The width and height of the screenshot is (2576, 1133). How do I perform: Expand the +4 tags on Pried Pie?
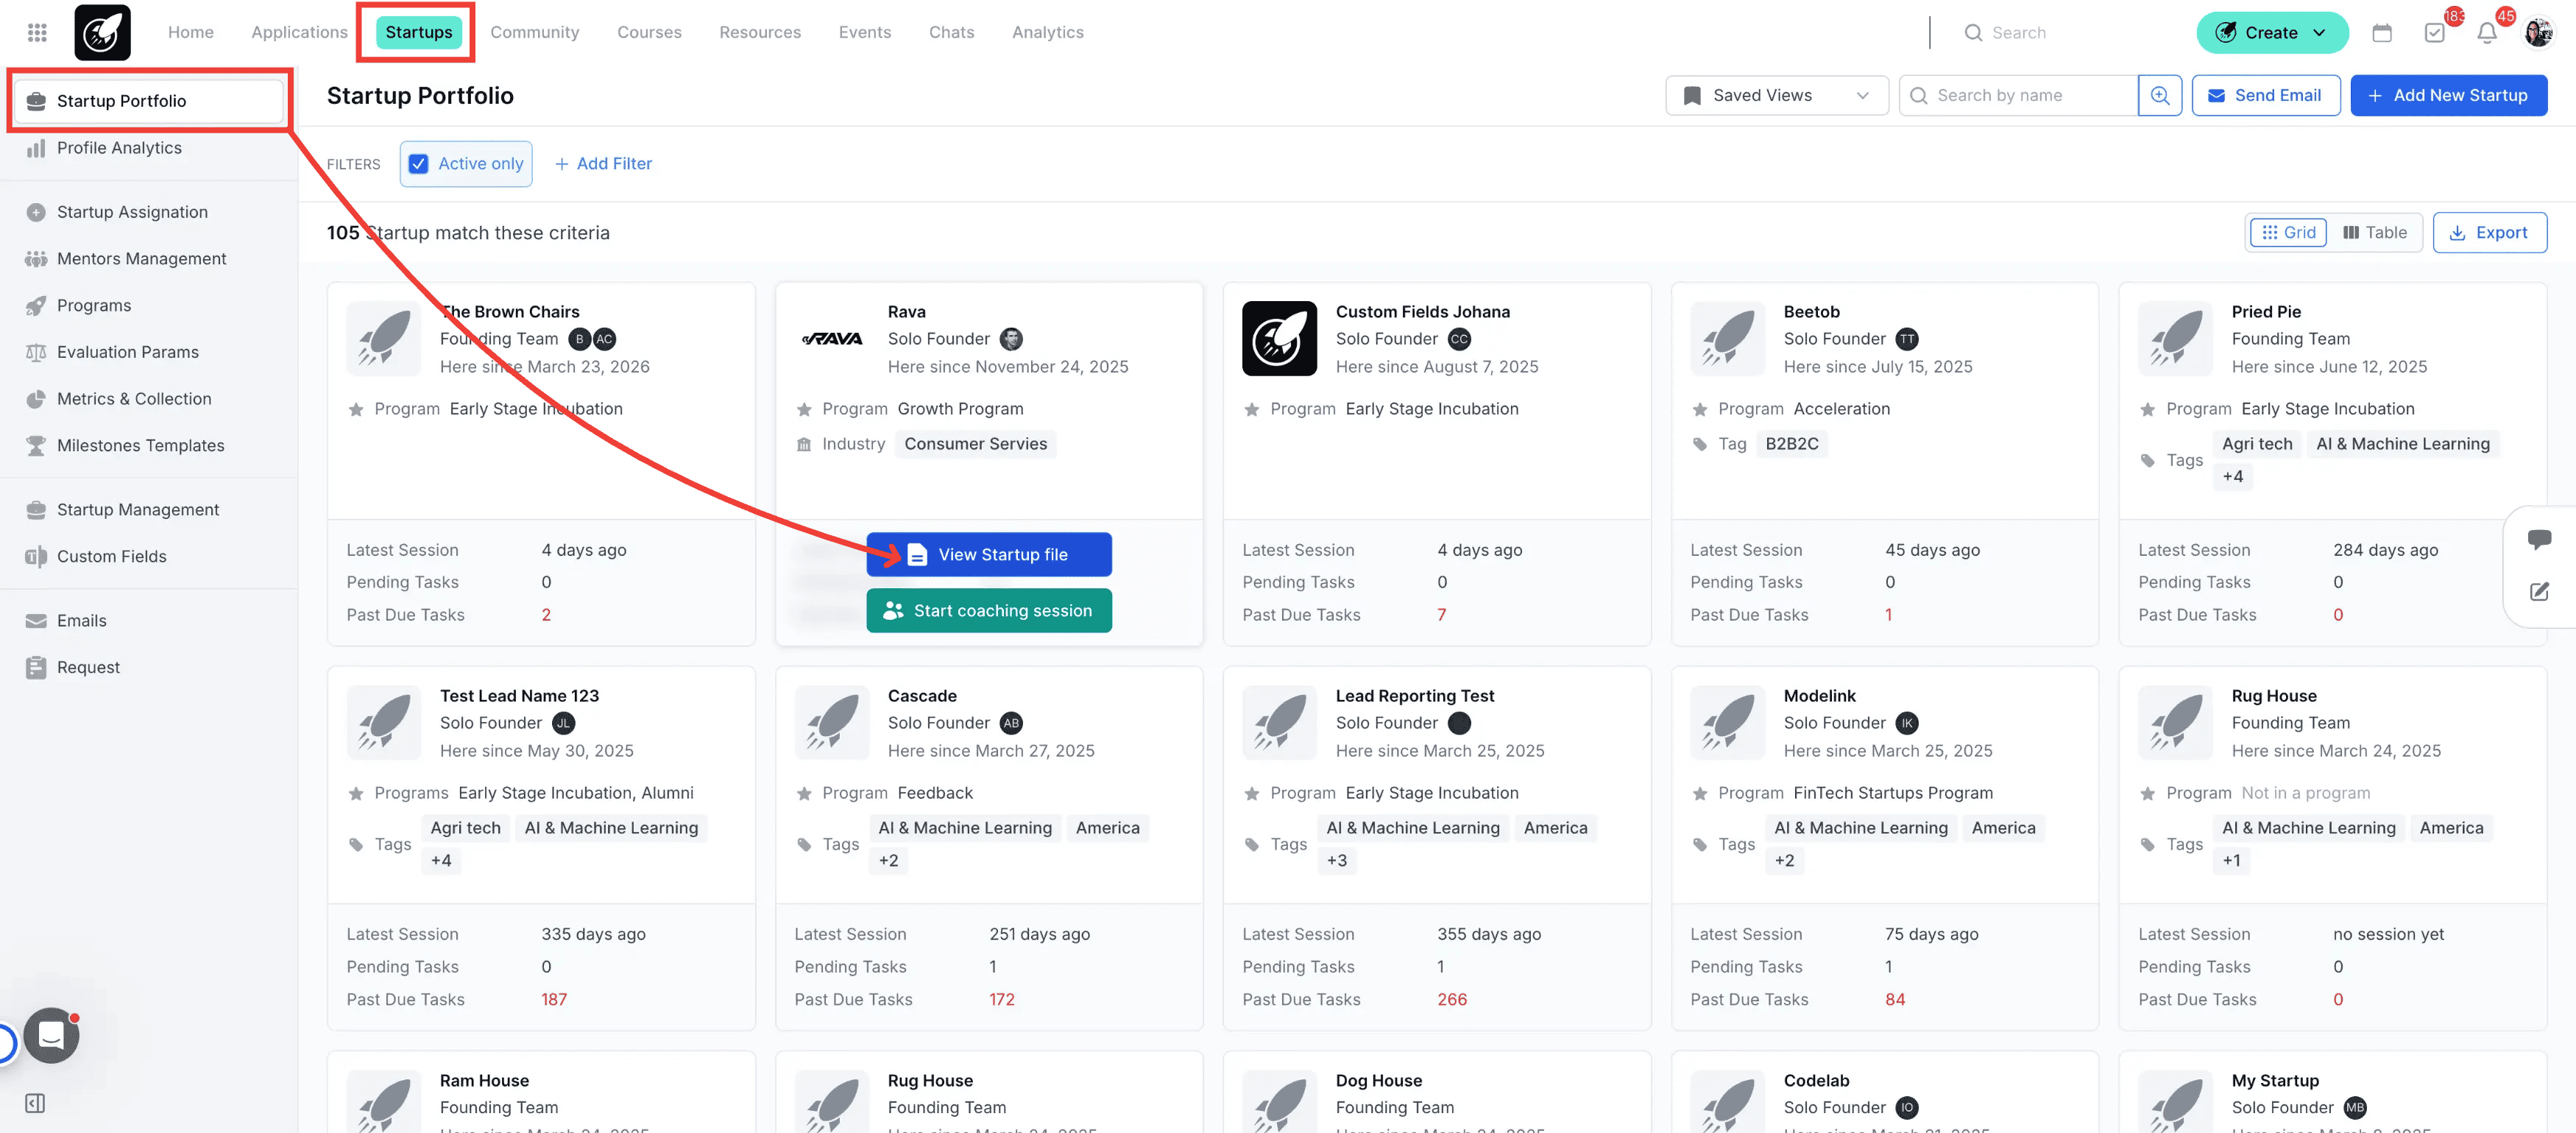2233,477
